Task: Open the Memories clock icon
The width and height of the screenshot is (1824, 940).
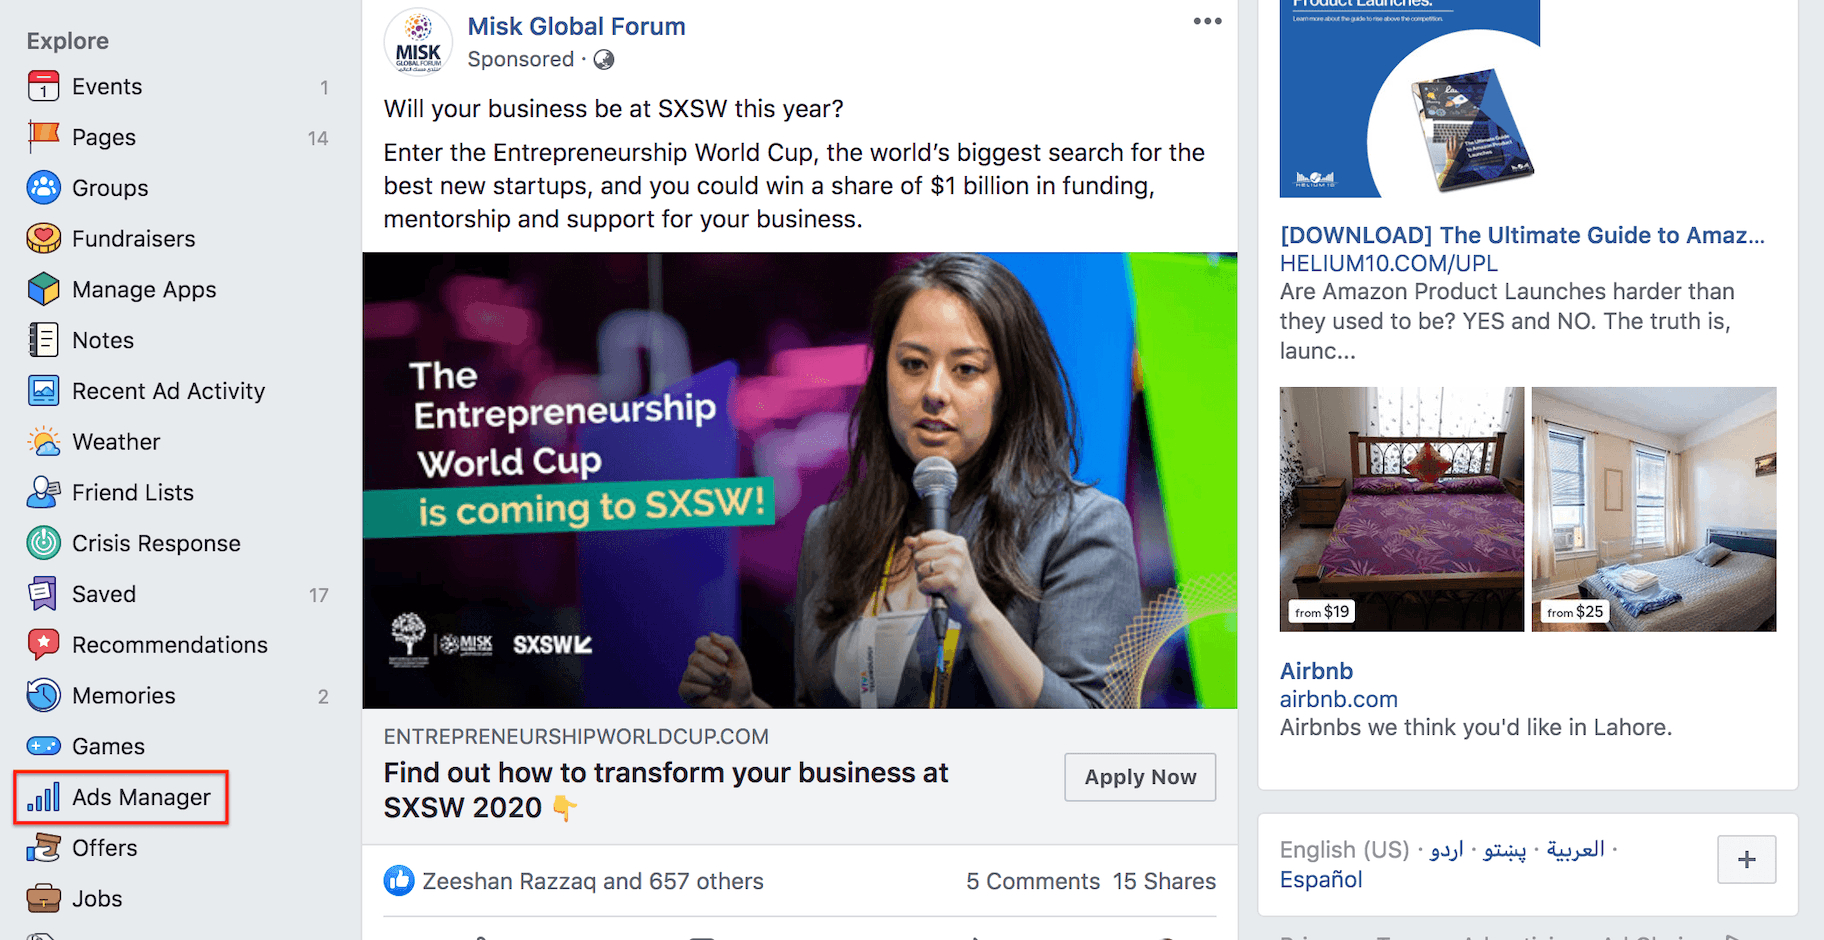Action: point(43,695)
